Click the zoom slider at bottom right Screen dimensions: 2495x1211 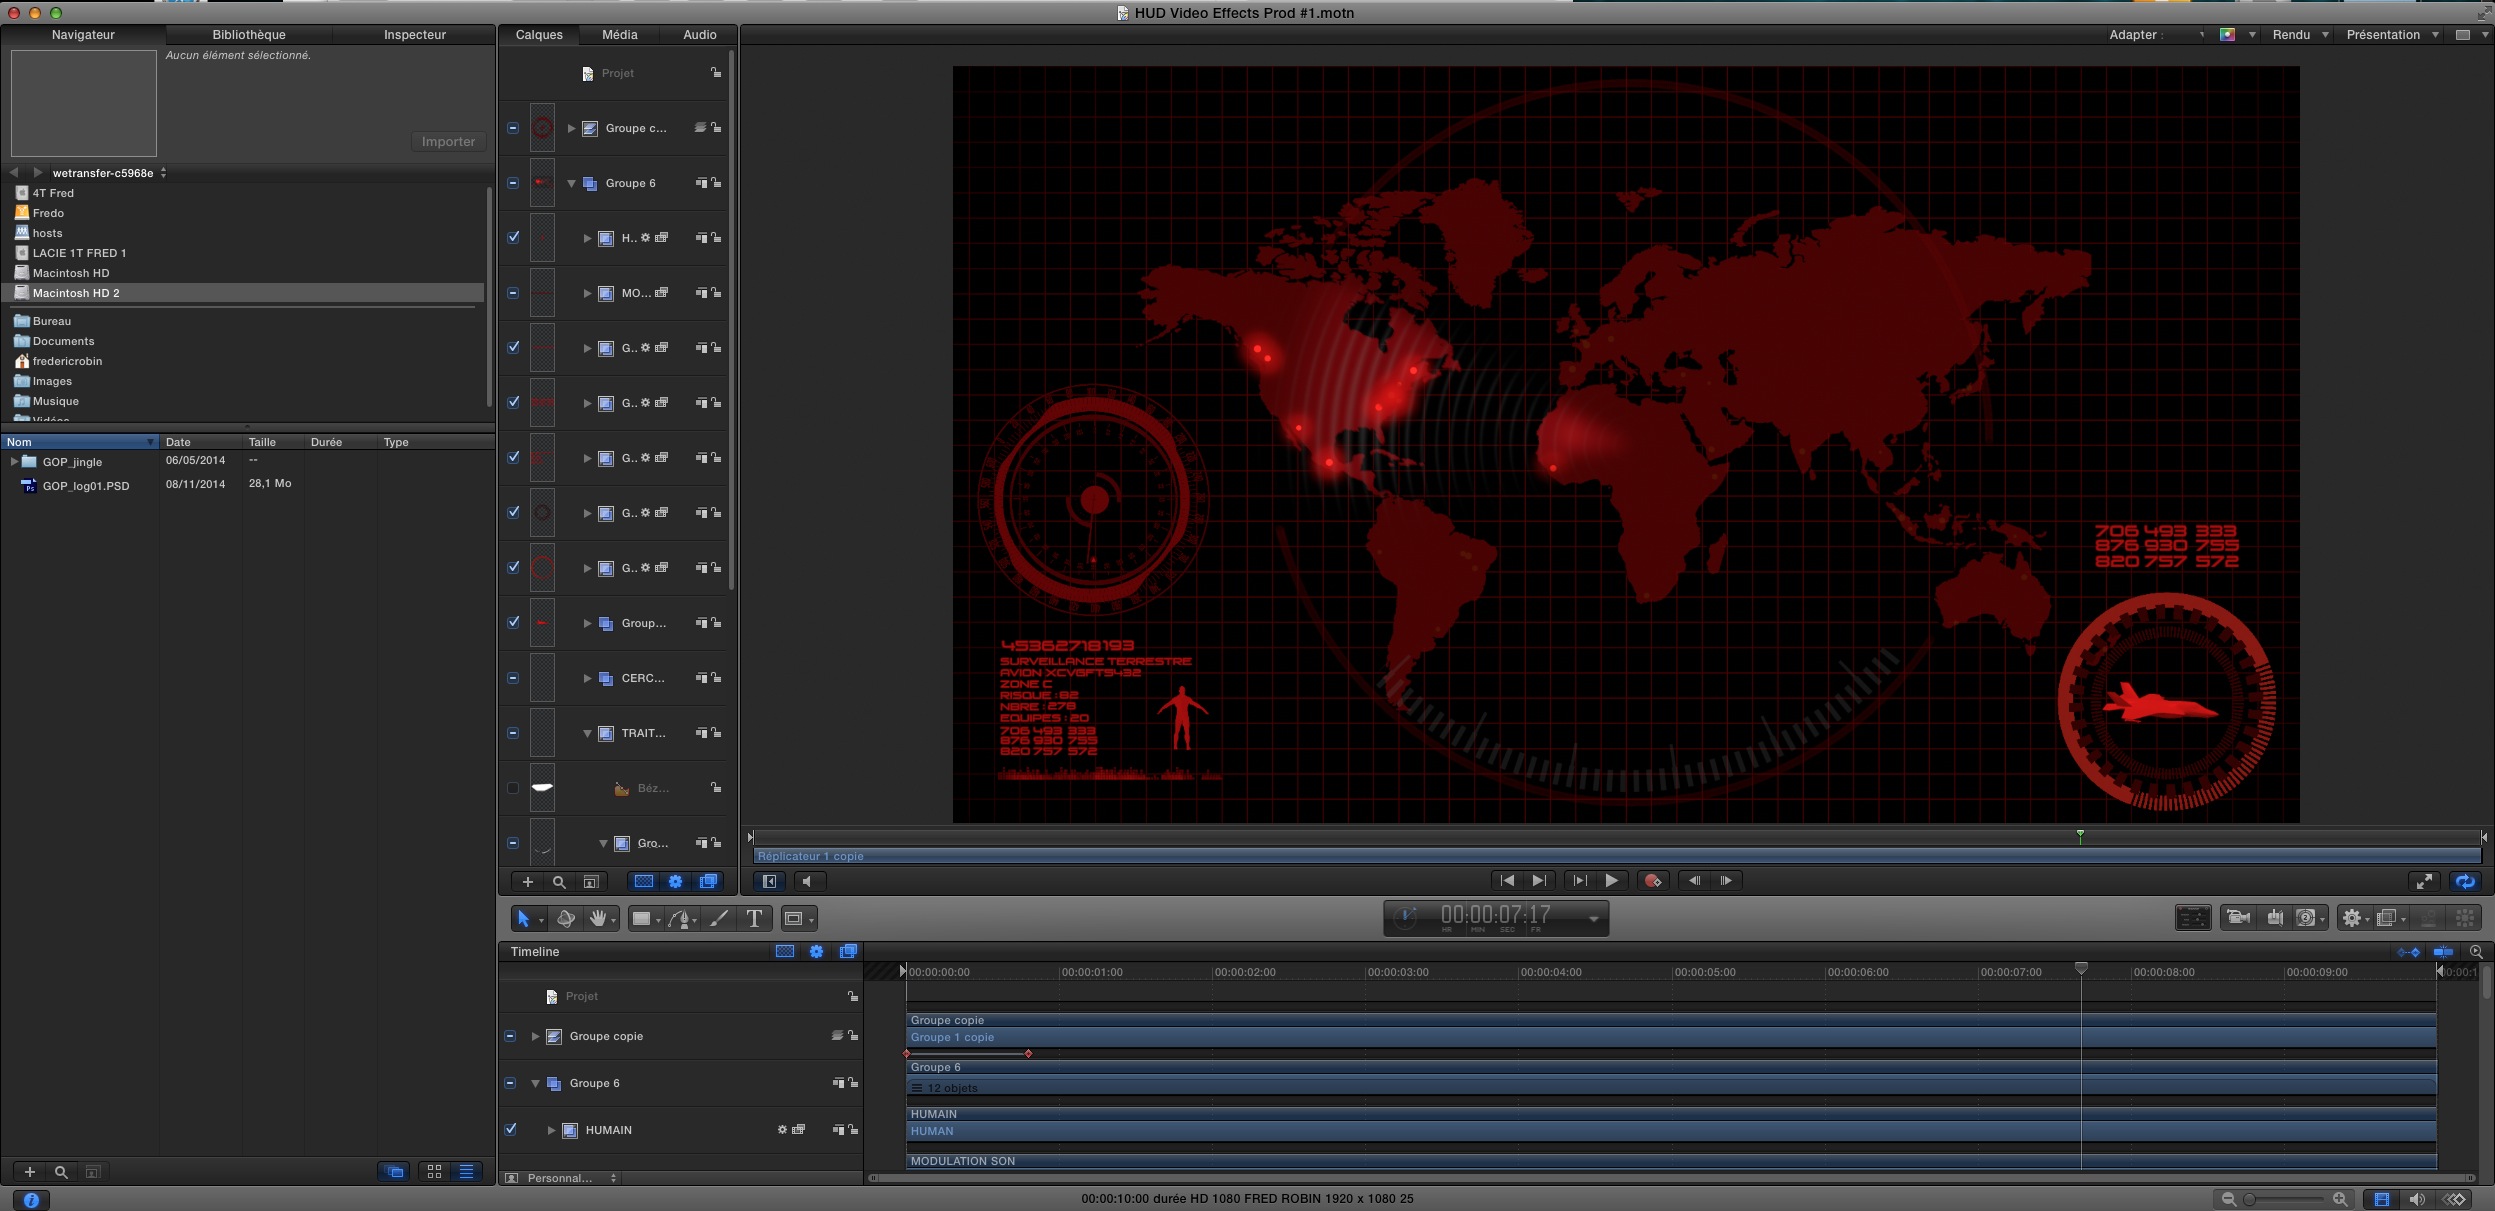click(2284, 1199)
